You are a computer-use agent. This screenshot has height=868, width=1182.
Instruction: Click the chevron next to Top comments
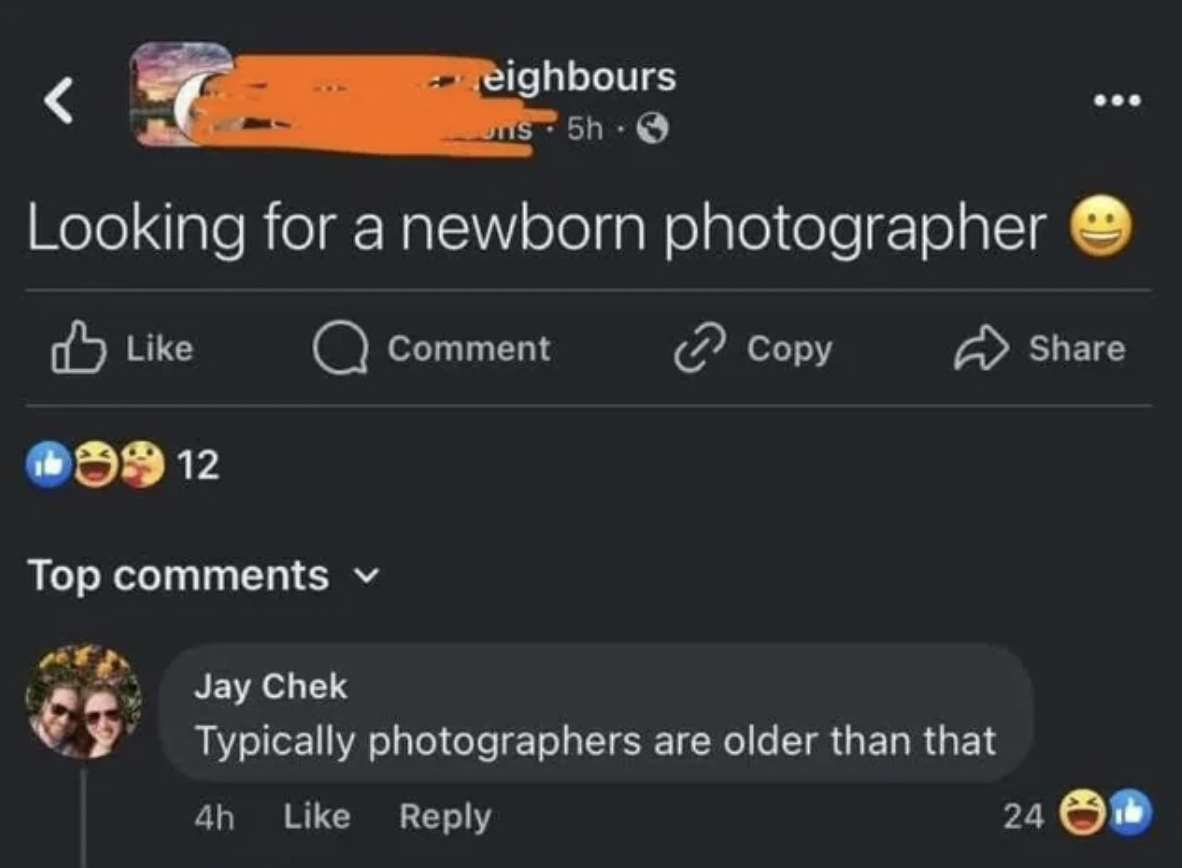click(x=367, y=577)
